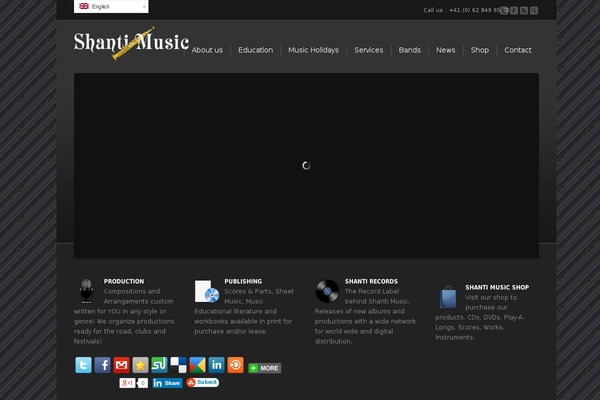Screen dimensions: 600x400
Task: Share on LinkedIn square icon
Action: (x=216, y=365)
